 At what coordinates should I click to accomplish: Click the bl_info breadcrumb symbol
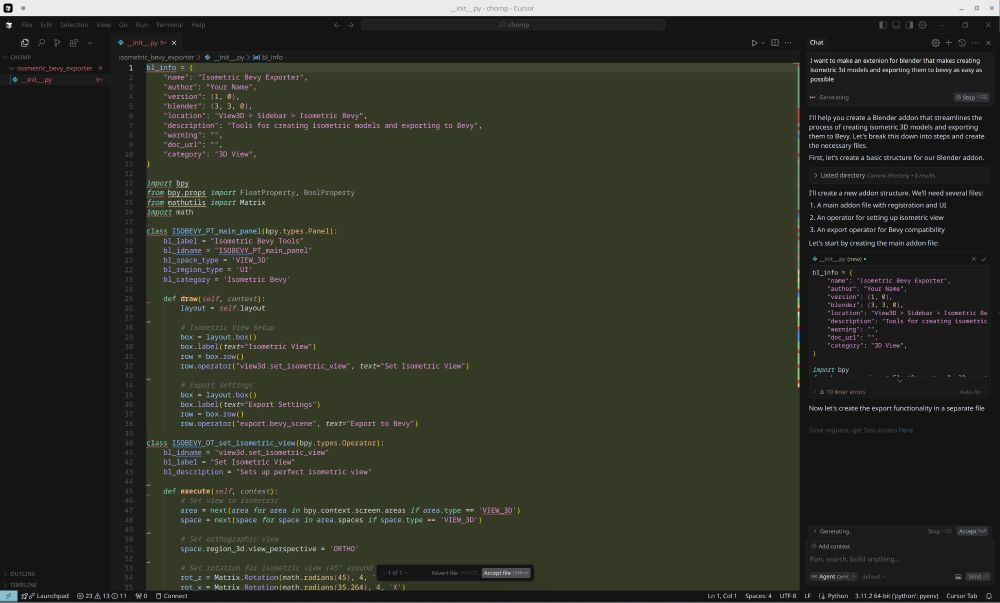point(267,57)
